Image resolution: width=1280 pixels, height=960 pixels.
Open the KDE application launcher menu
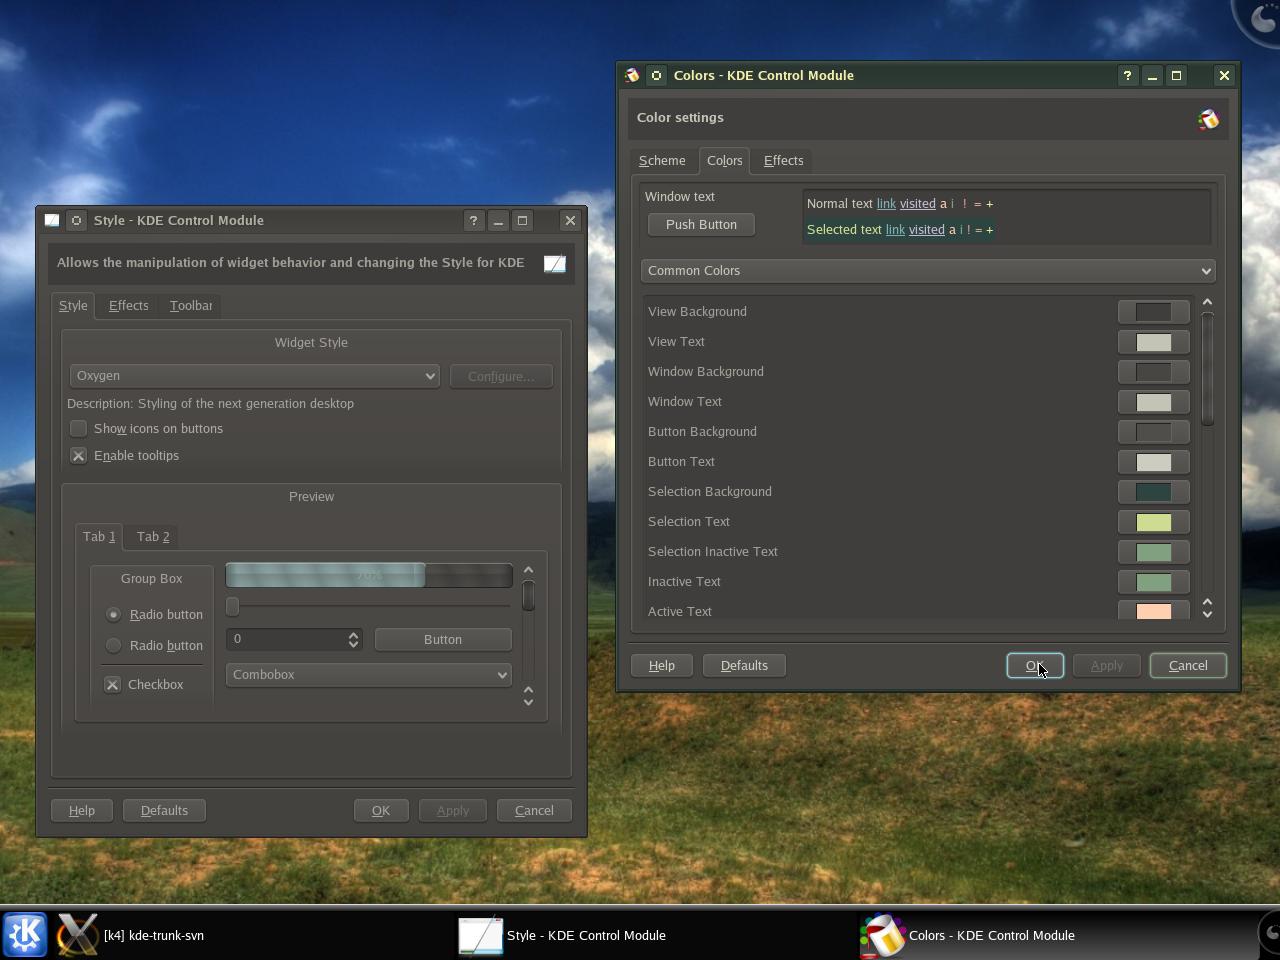click(x=25, y=935)
